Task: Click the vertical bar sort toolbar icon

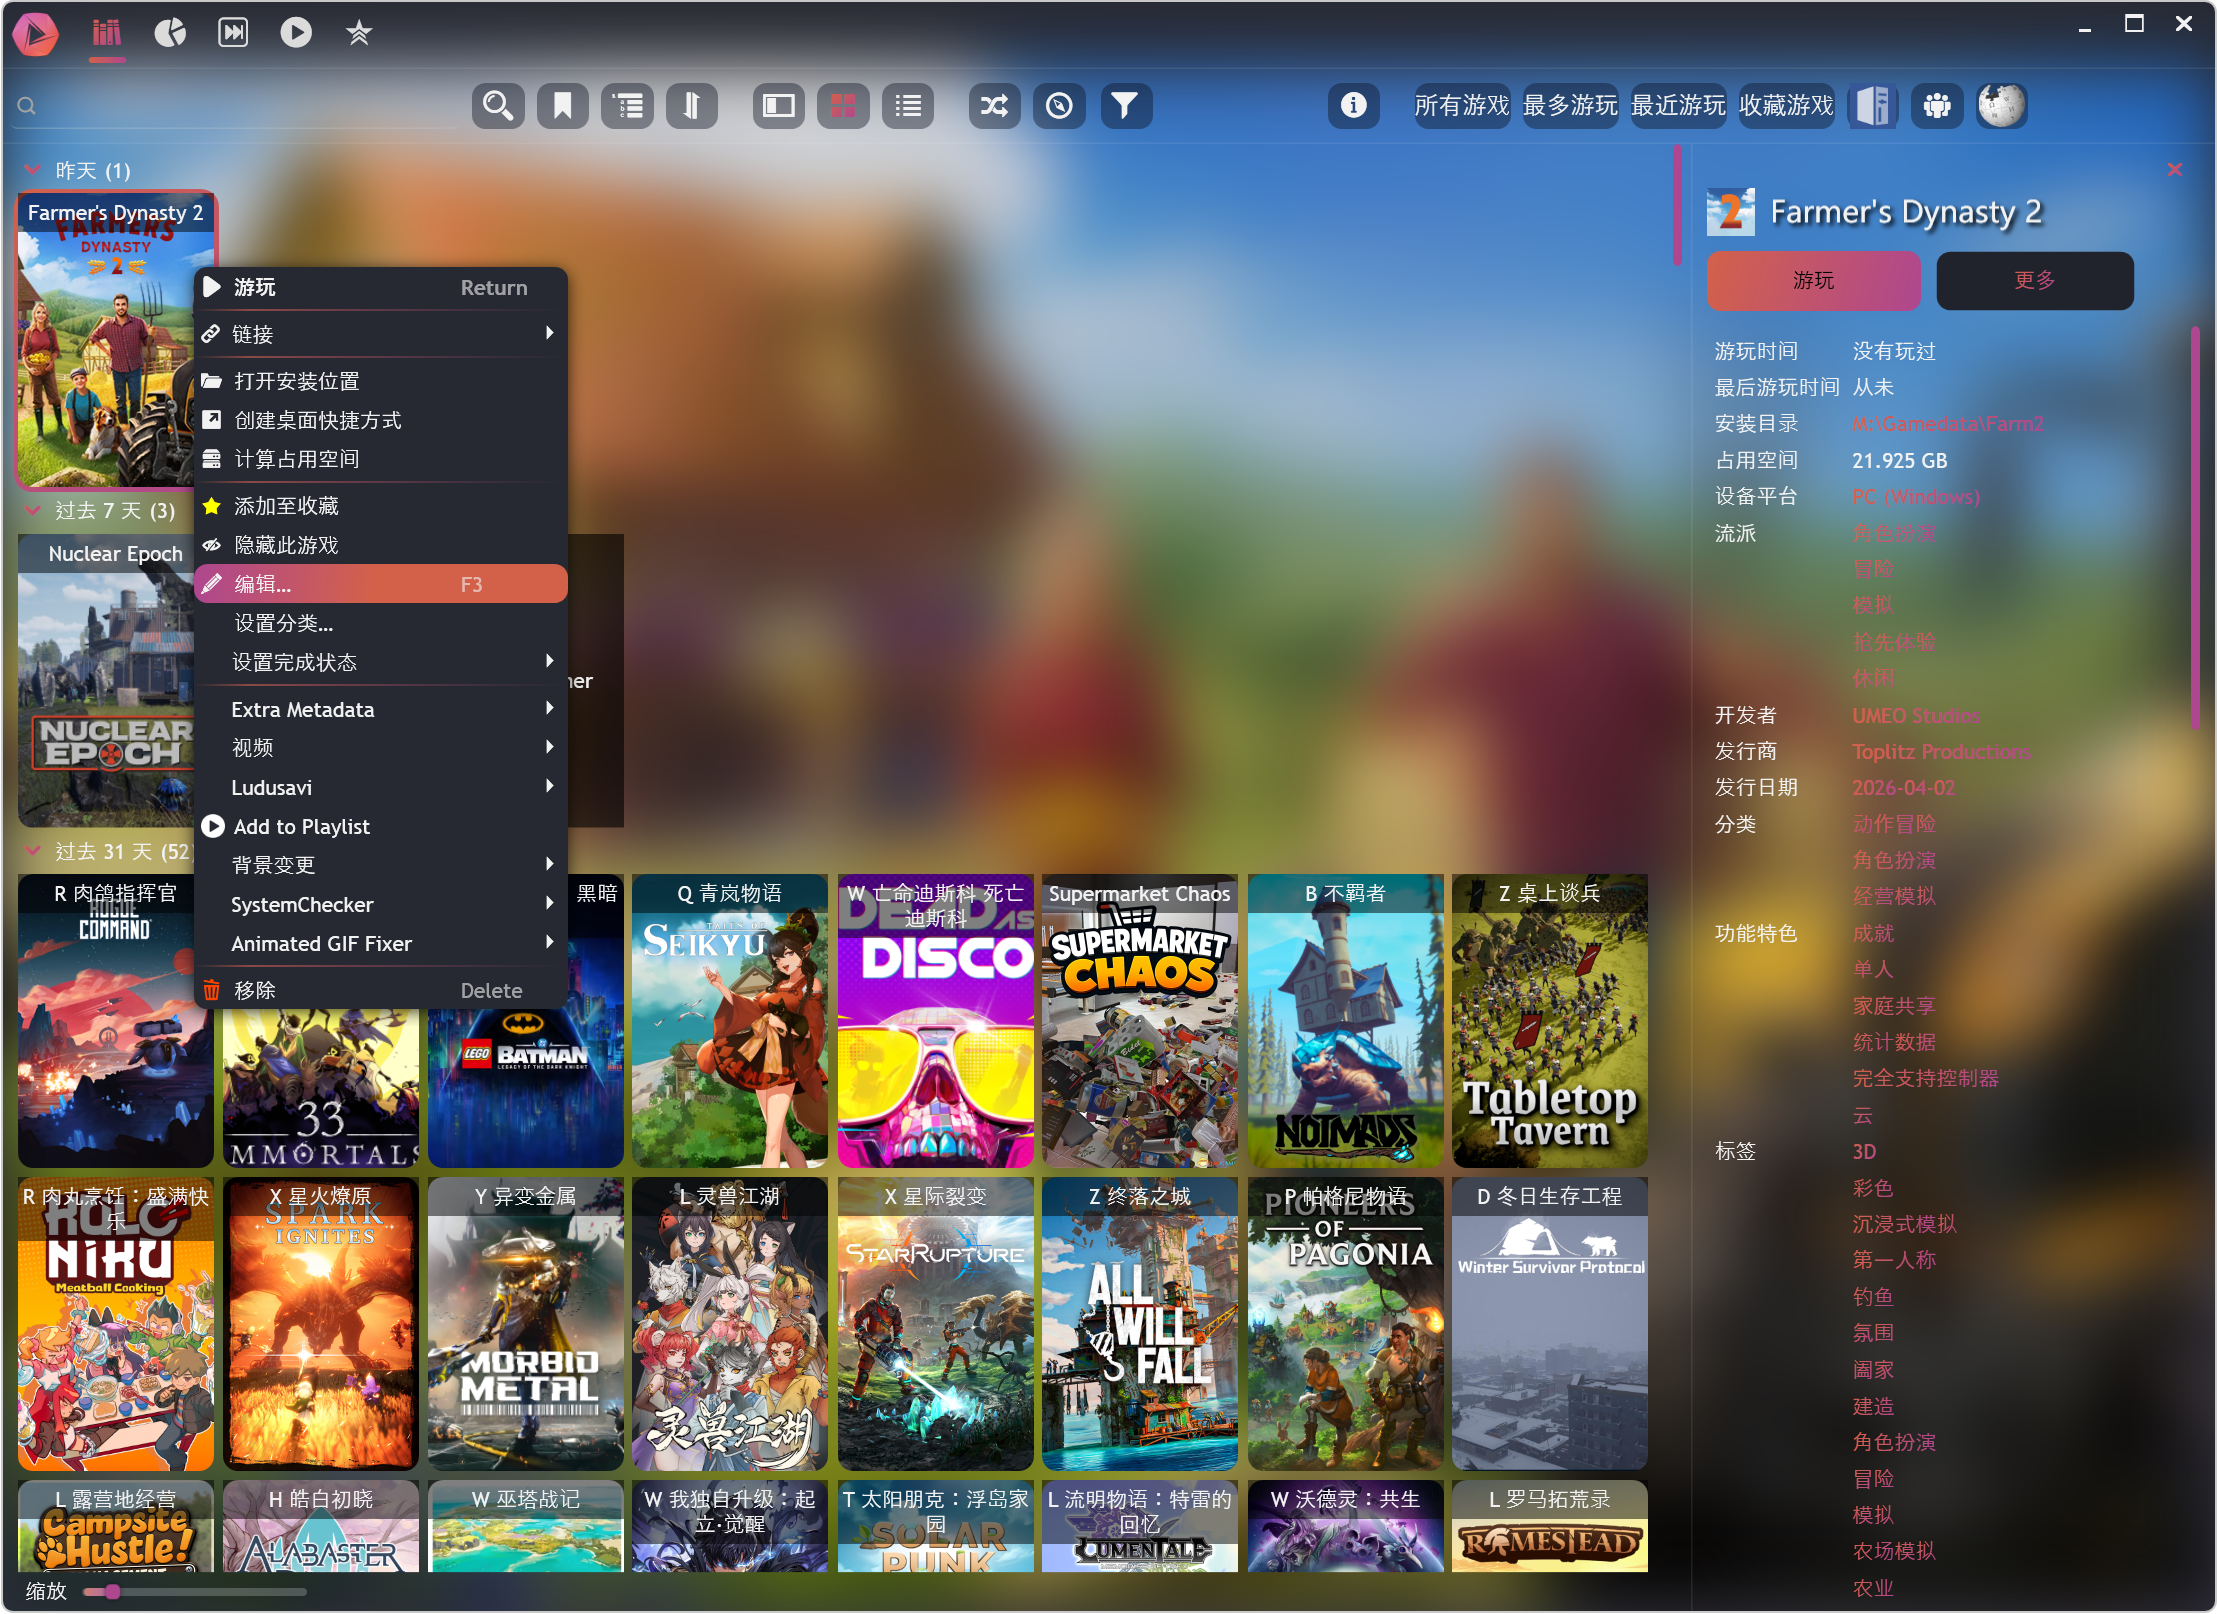Action: click(x=692, y=106)
